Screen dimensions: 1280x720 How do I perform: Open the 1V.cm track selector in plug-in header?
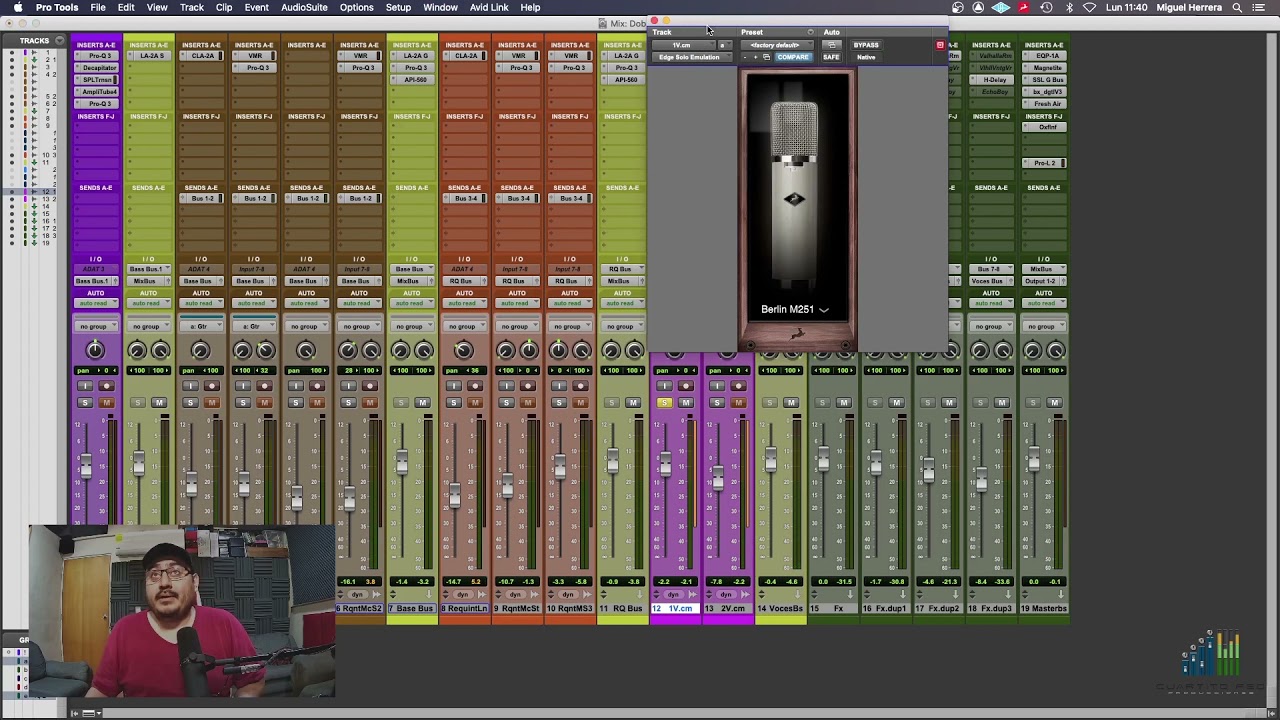(682, 45)
